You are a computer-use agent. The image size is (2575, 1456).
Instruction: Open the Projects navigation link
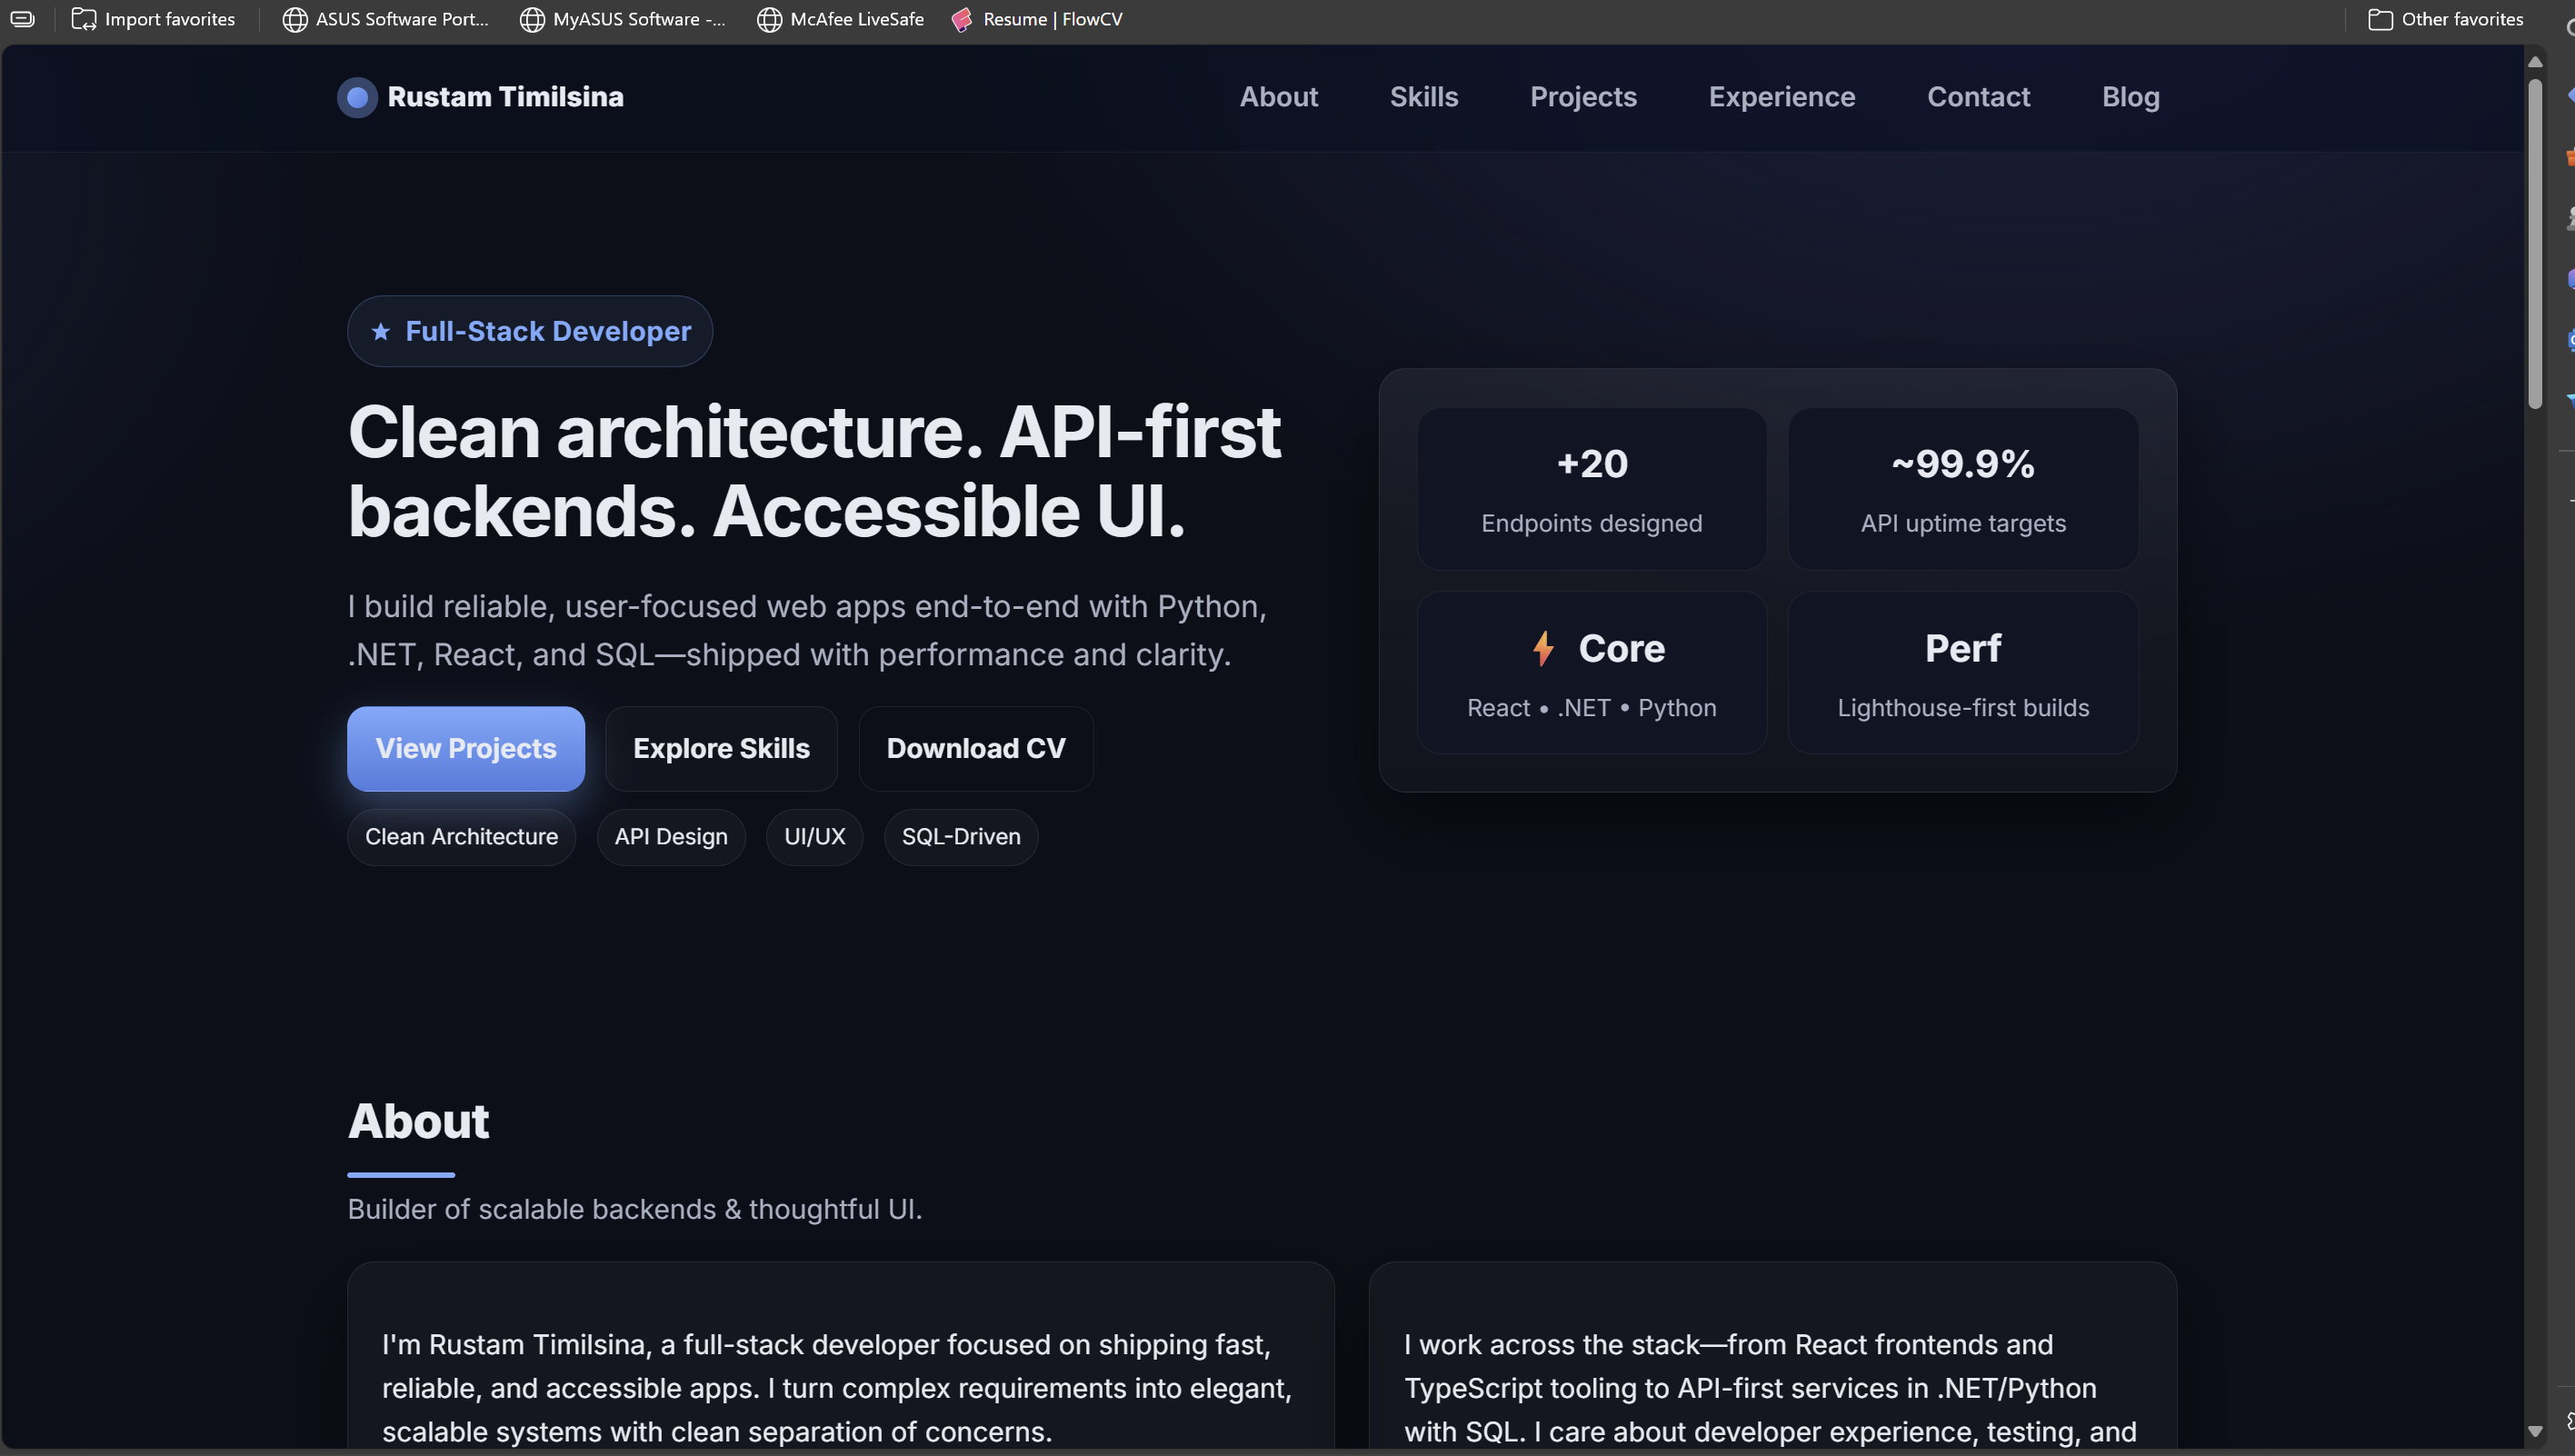1582,97
